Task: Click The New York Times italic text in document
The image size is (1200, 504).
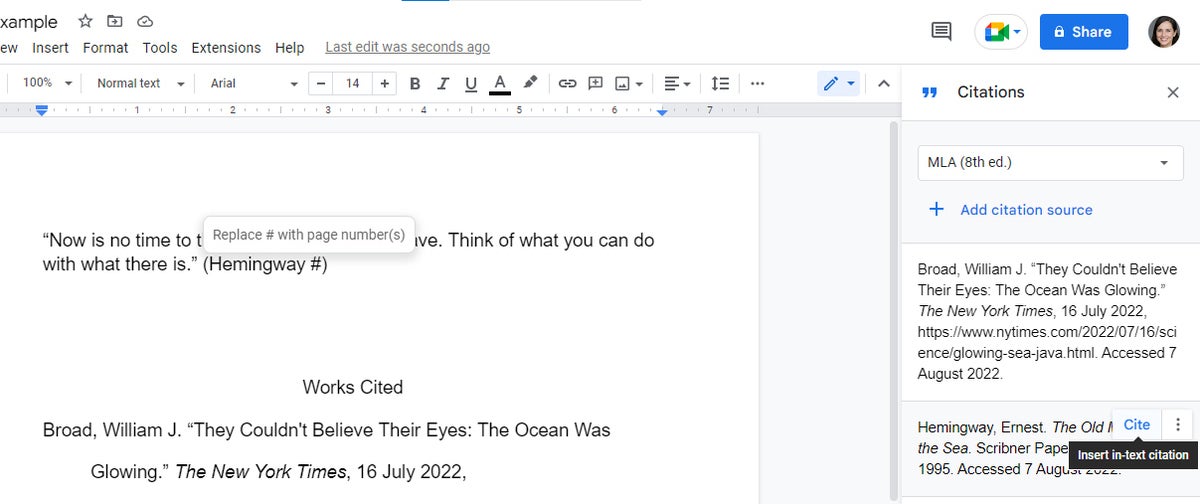Action: pyautogui.click(x=260, y=471)
